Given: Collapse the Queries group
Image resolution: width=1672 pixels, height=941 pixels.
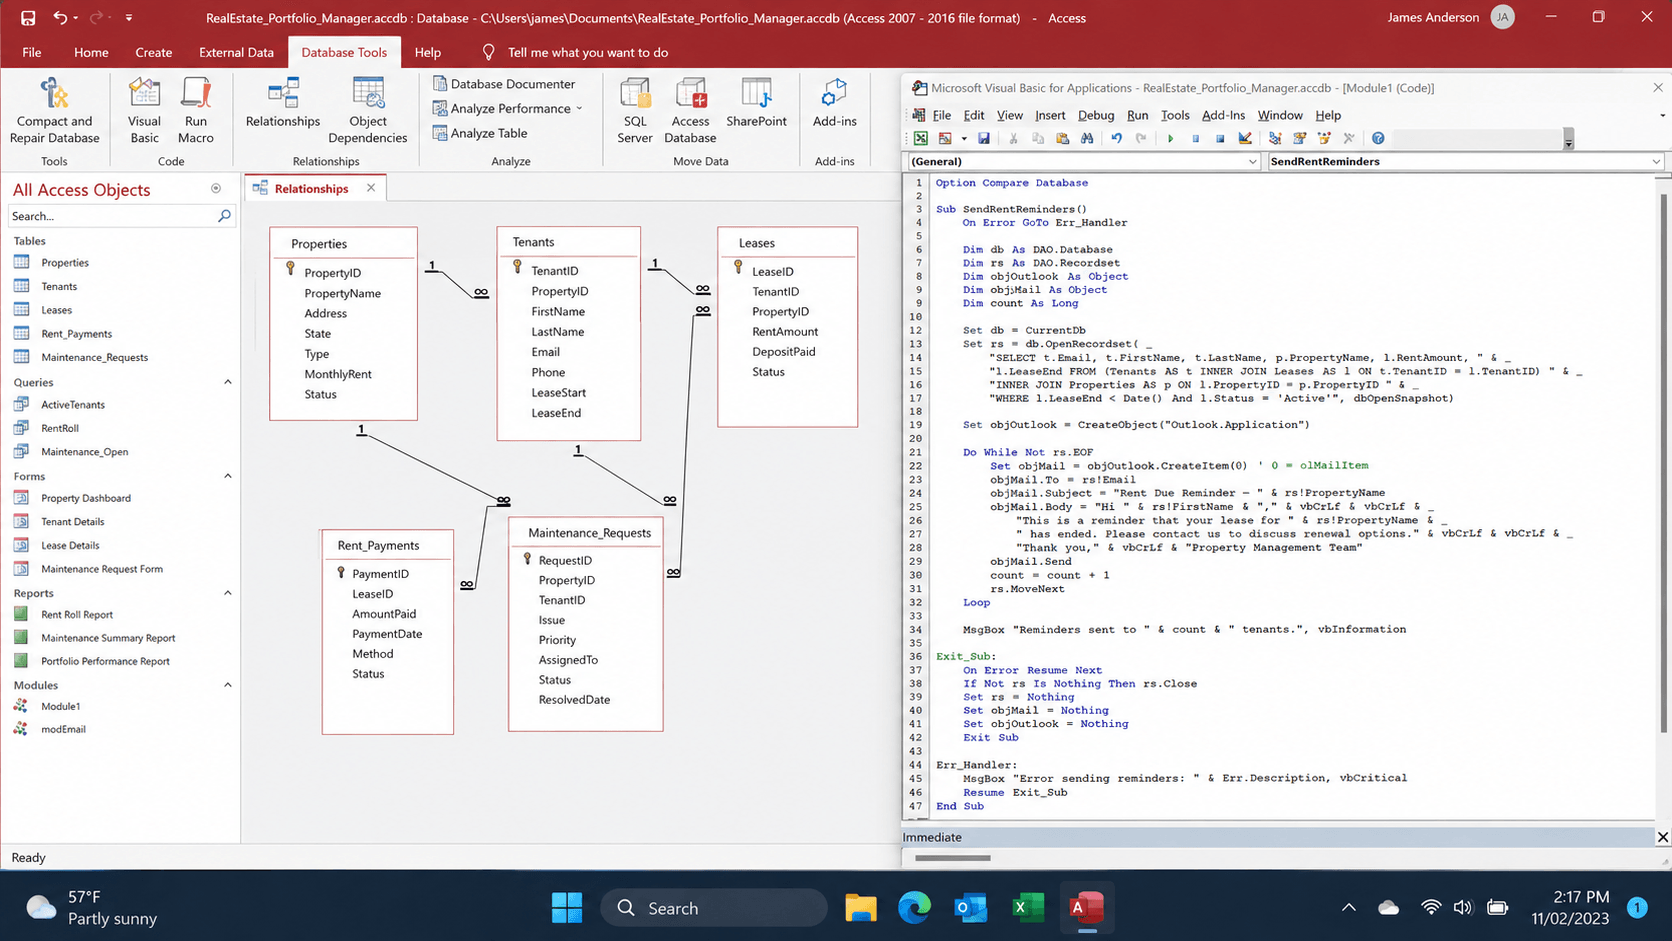Looking at the screenshot, I should pos(227,382).
